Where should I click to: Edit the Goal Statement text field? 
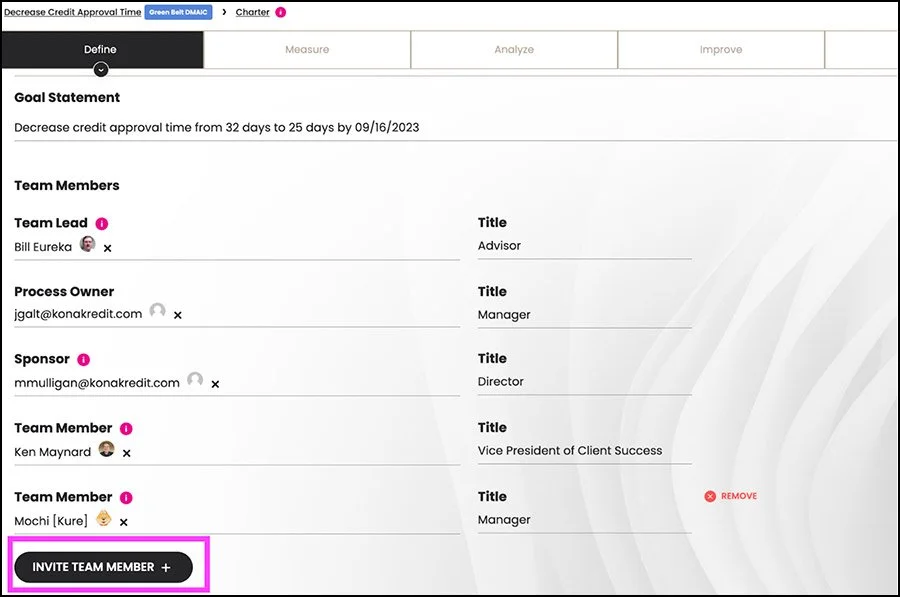coord(455,127)
